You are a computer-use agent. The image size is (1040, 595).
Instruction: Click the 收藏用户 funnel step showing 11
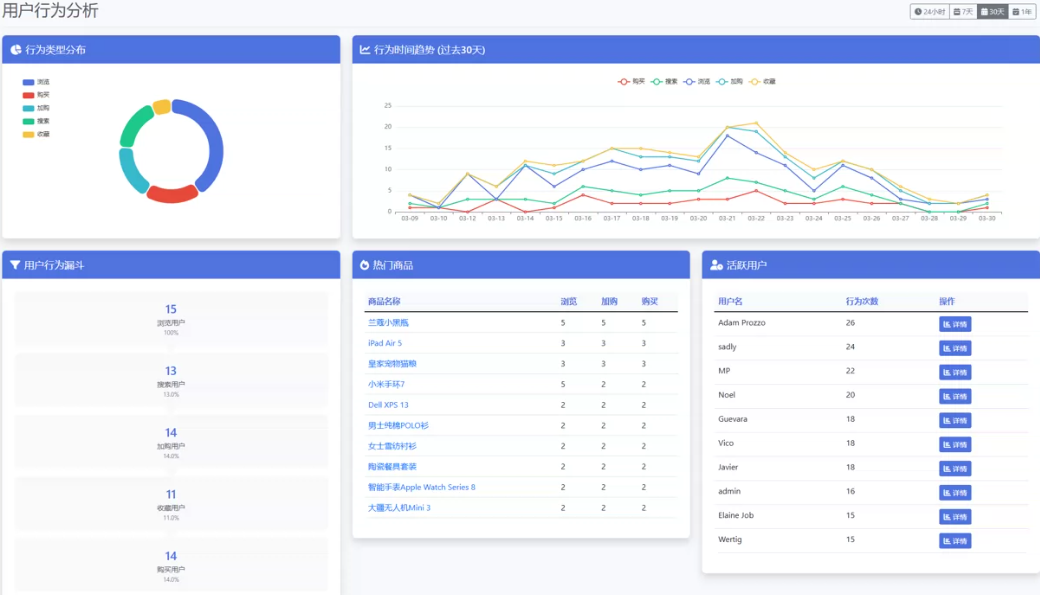tap(171, 503)
